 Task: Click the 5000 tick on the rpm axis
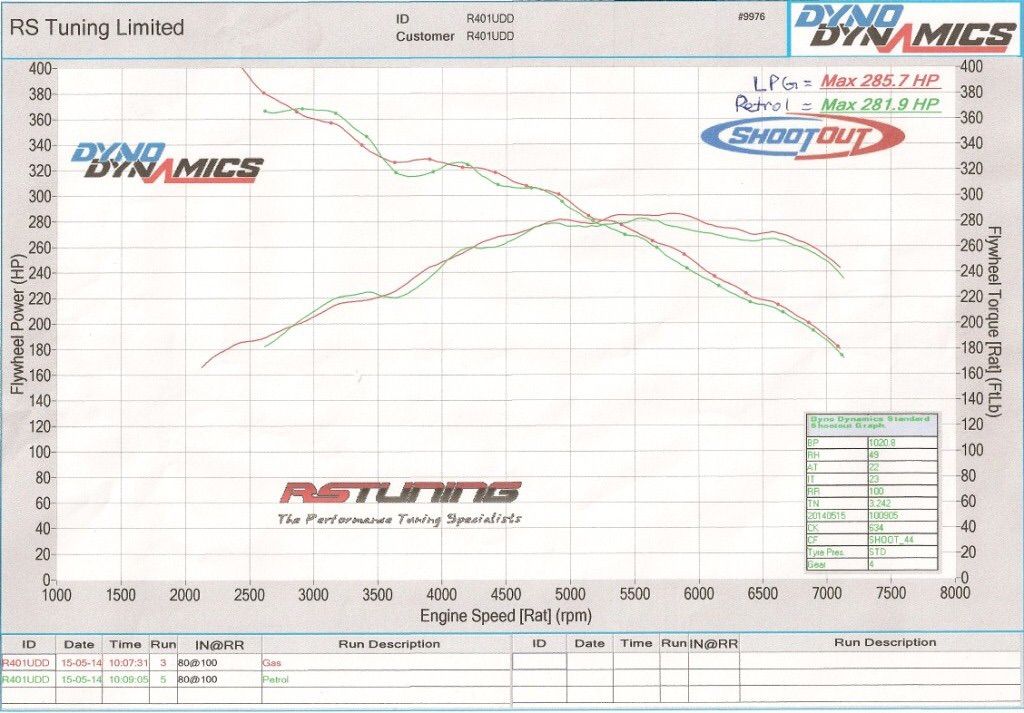(x=569, y=594)
